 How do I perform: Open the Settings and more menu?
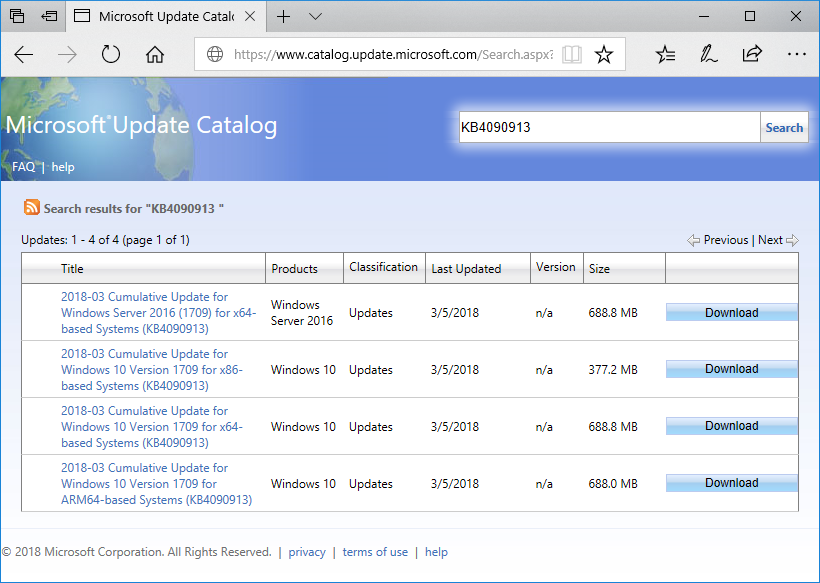796,55
